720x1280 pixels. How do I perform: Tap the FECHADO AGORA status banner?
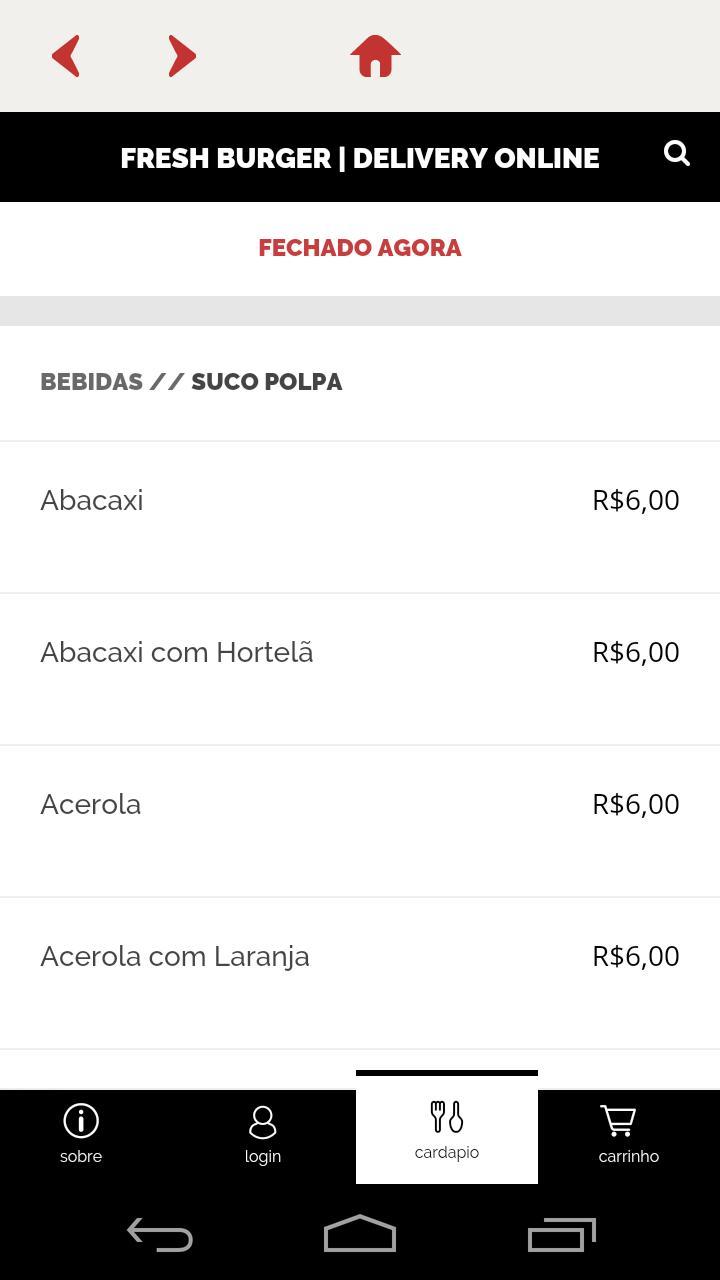(360, 248)
